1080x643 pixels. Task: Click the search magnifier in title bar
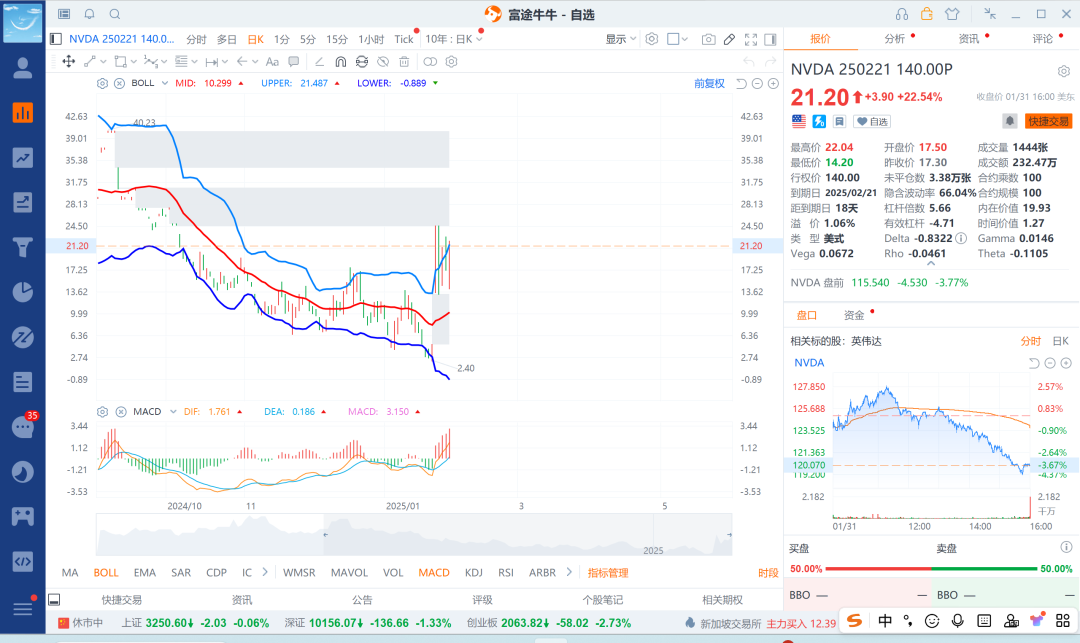coord(115,14)
